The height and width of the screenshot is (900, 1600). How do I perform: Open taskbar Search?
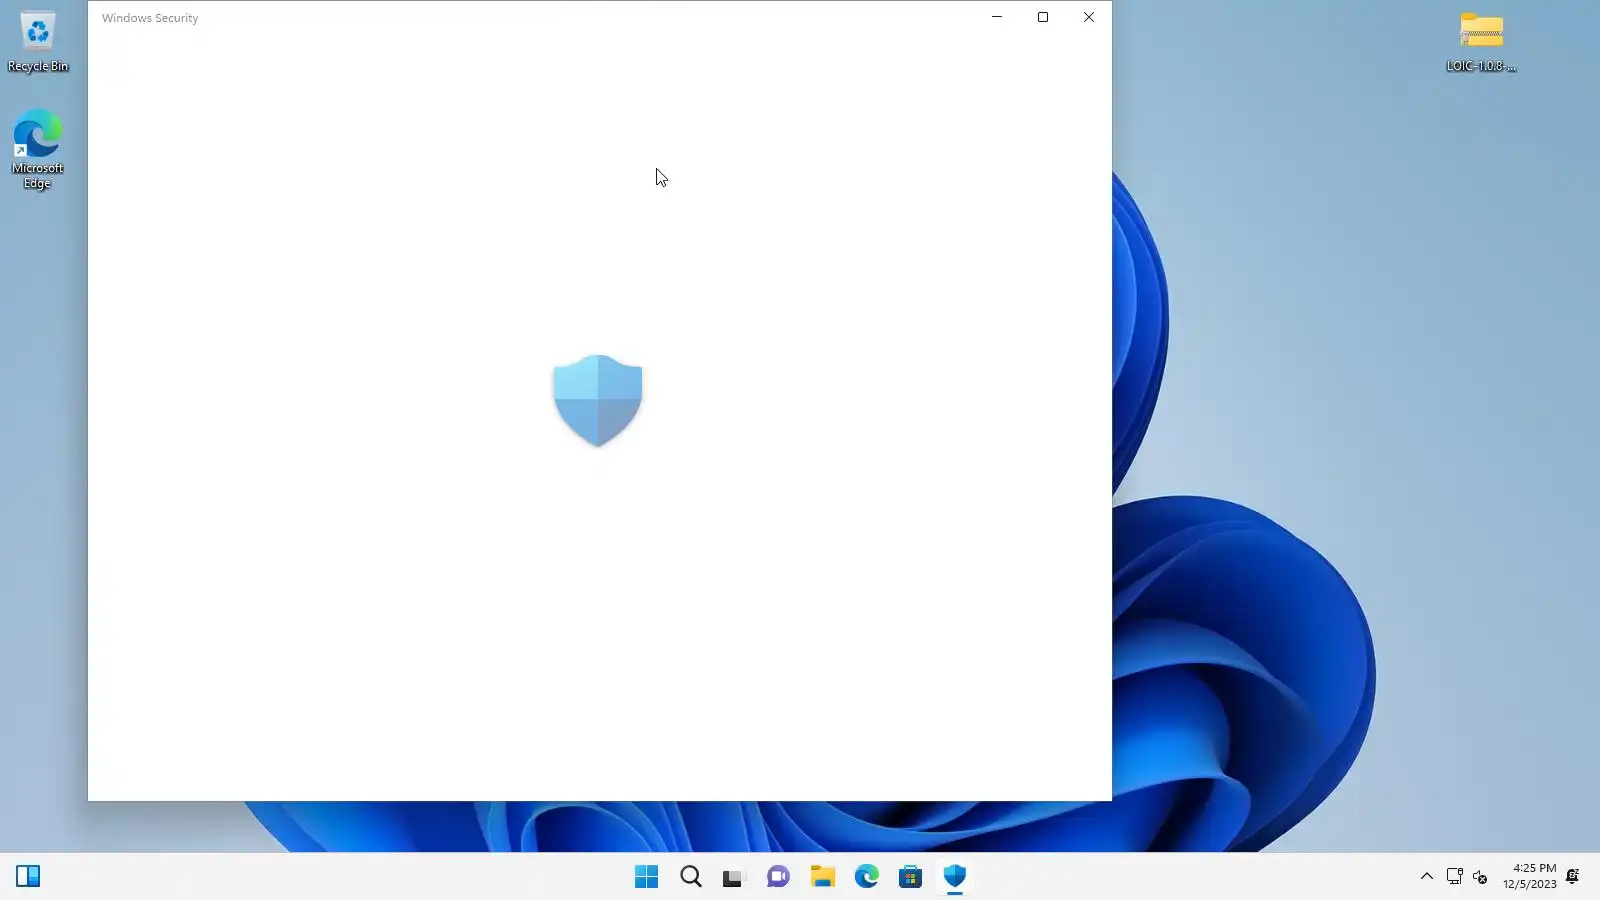point(691,877)
